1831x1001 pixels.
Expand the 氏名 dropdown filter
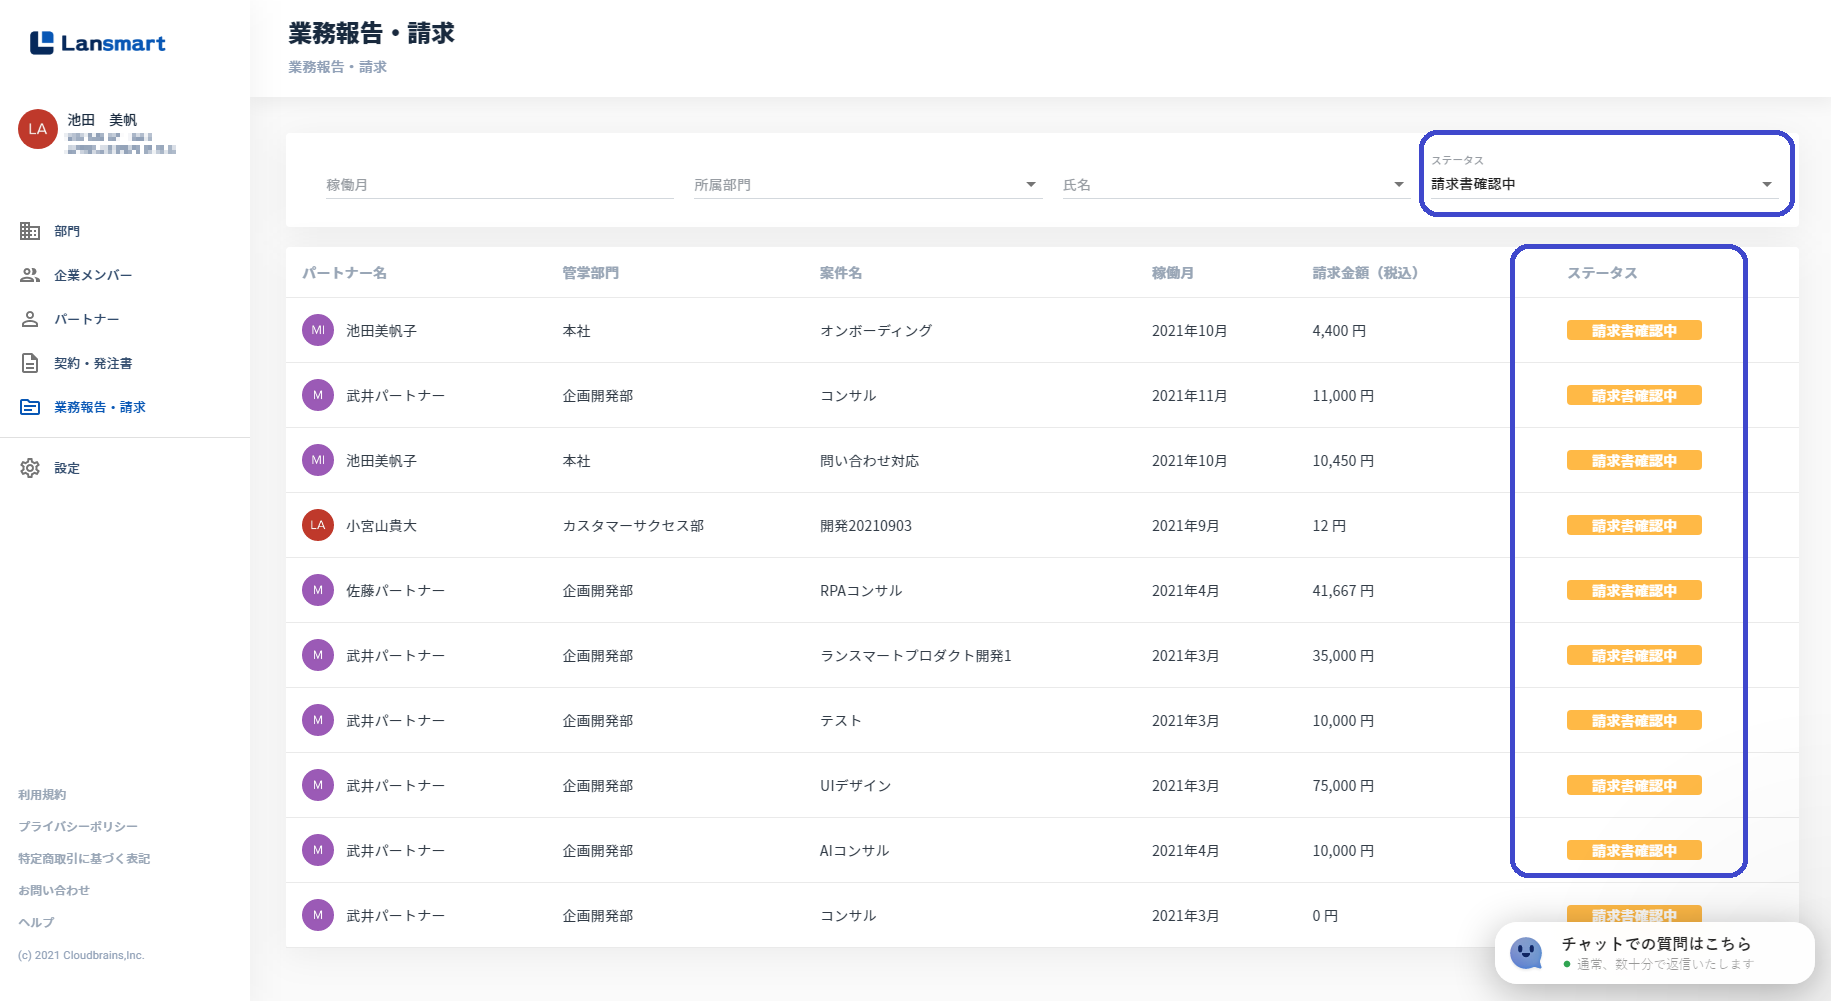[1398, 185]
